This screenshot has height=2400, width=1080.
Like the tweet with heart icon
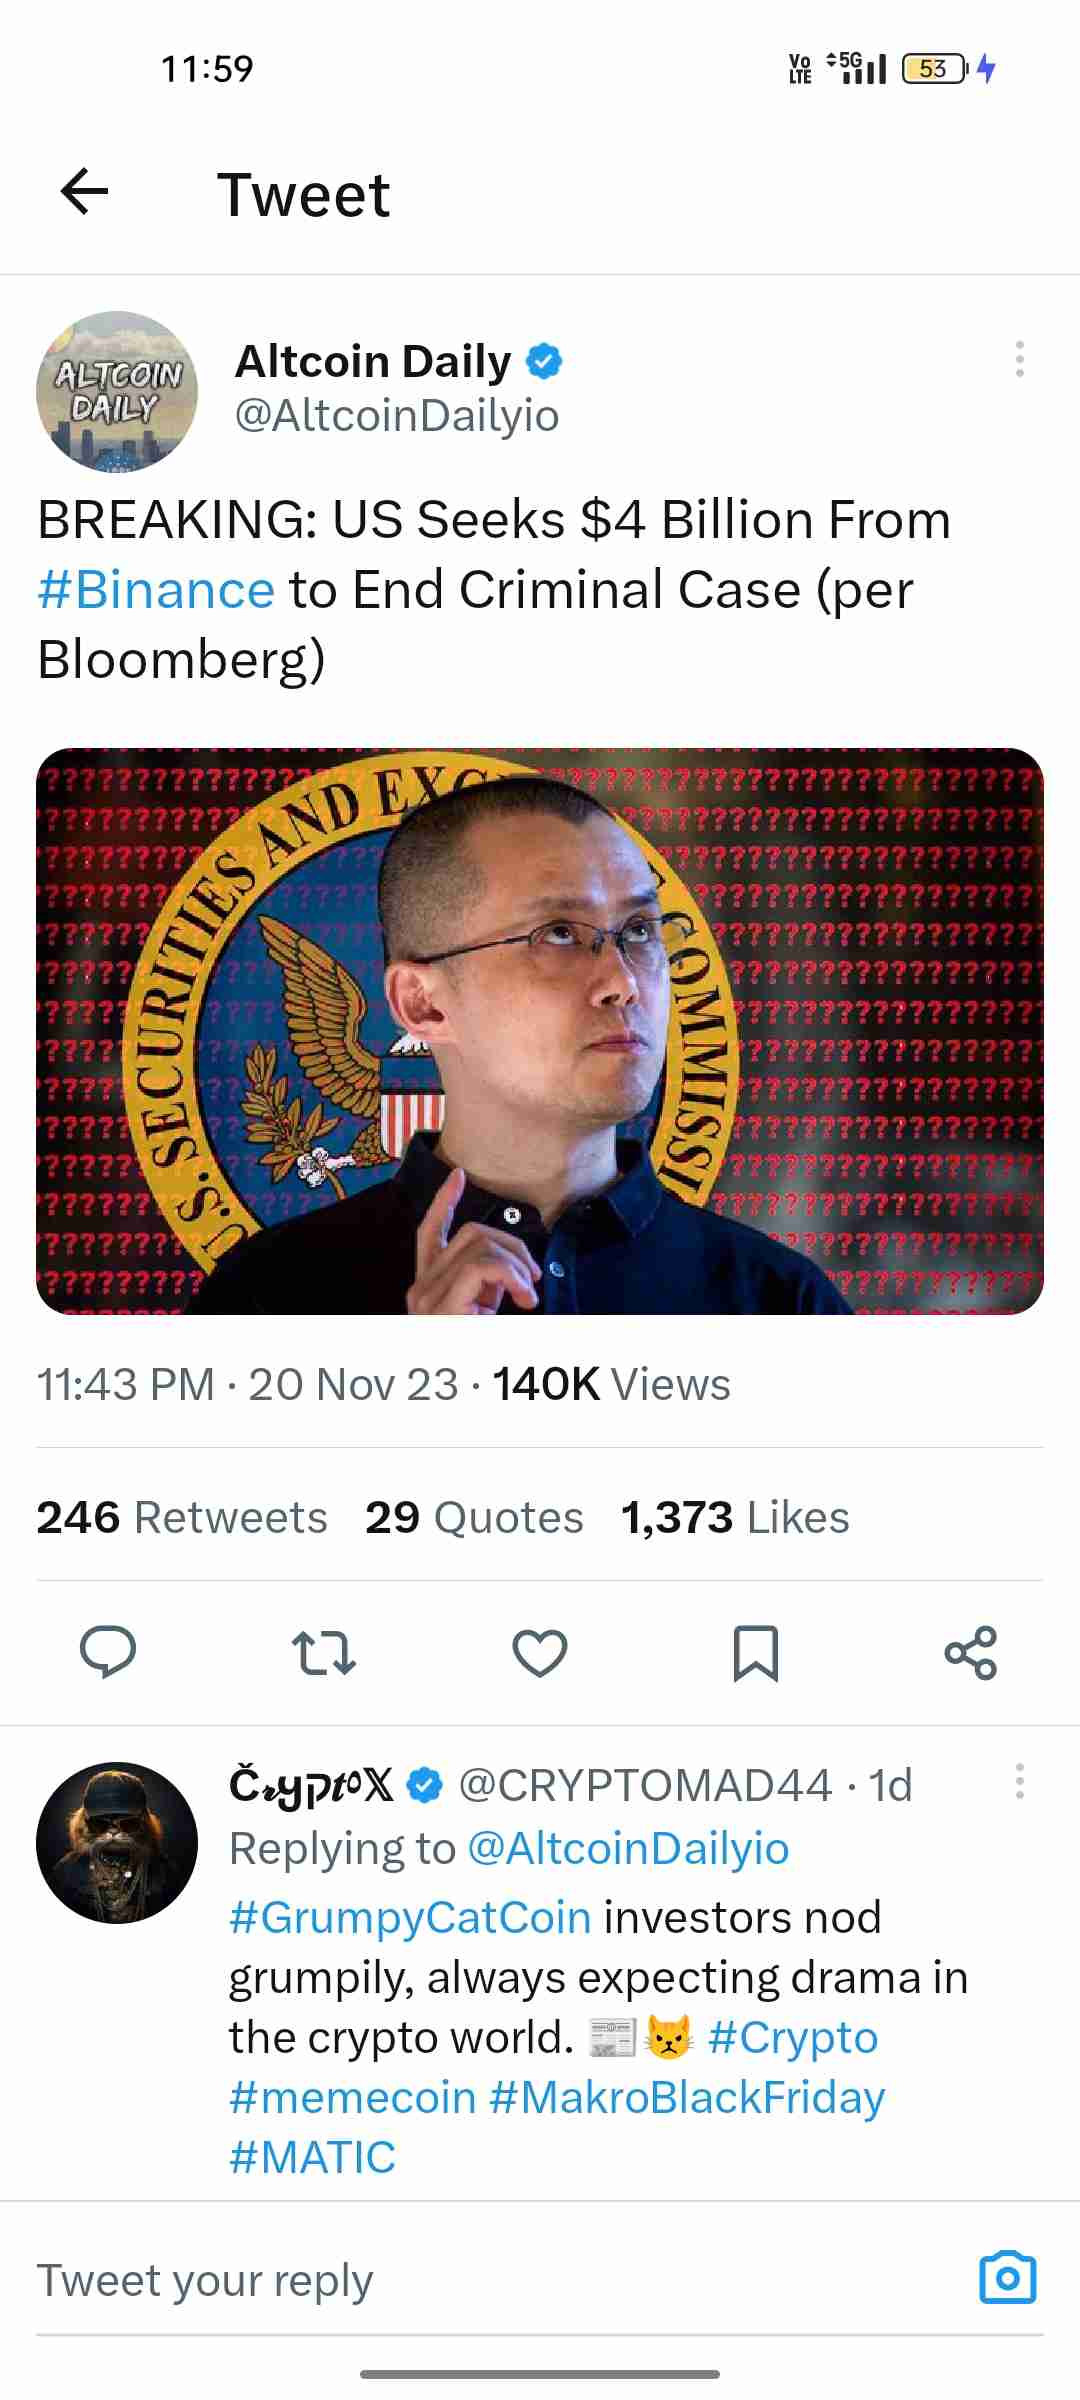[x=540, y=1652]
